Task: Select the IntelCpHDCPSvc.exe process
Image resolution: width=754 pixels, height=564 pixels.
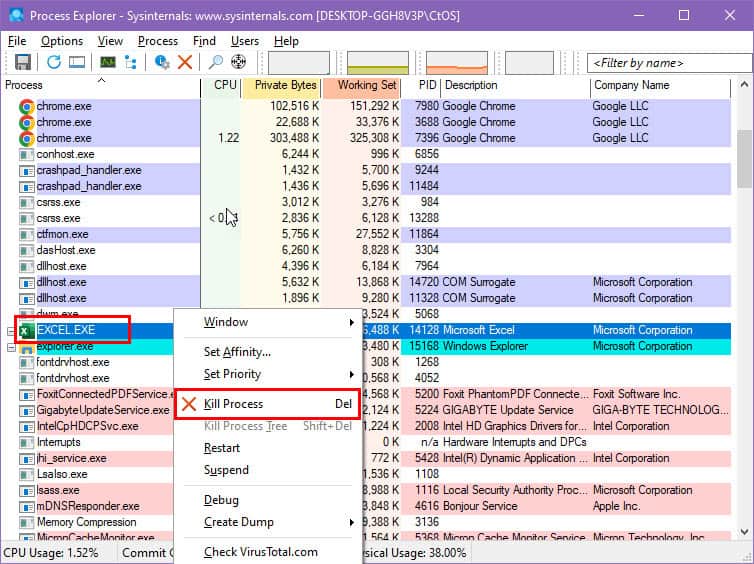Action: point(88,426)
